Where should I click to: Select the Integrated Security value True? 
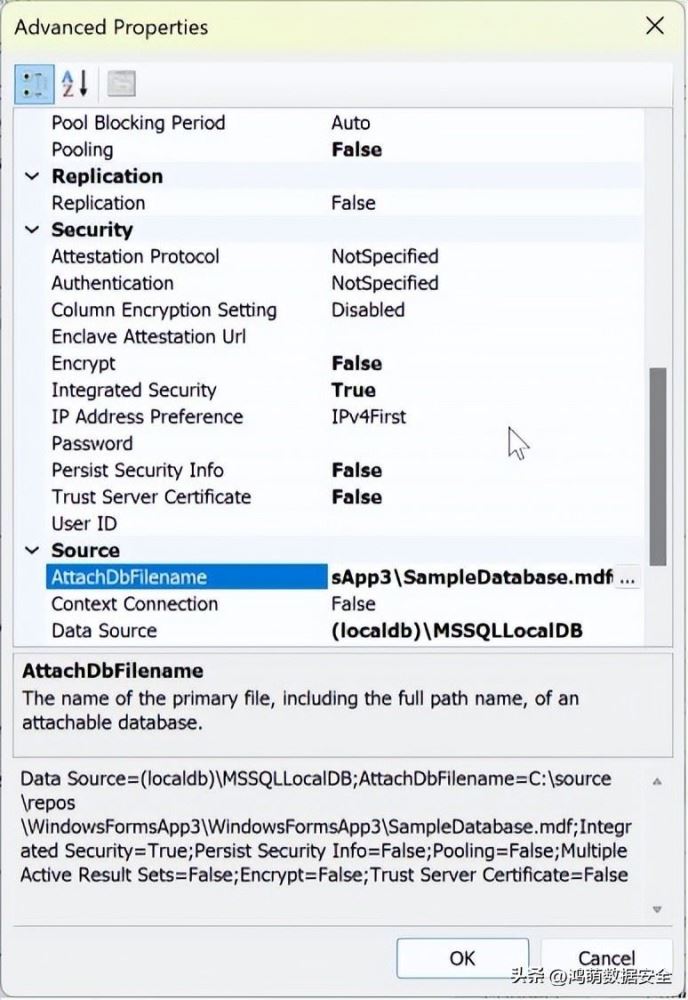353,390
